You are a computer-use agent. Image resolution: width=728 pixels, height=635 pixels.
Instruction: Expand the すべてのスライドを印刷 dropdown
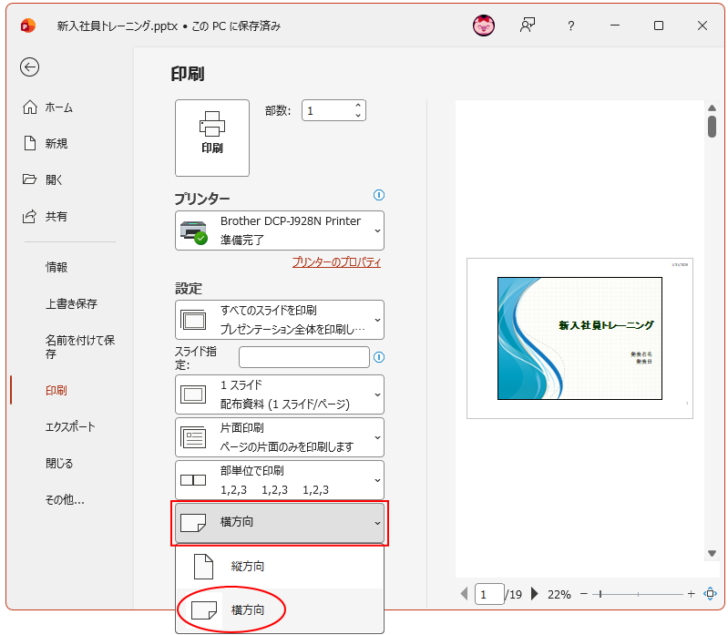(x=280, y=320)
